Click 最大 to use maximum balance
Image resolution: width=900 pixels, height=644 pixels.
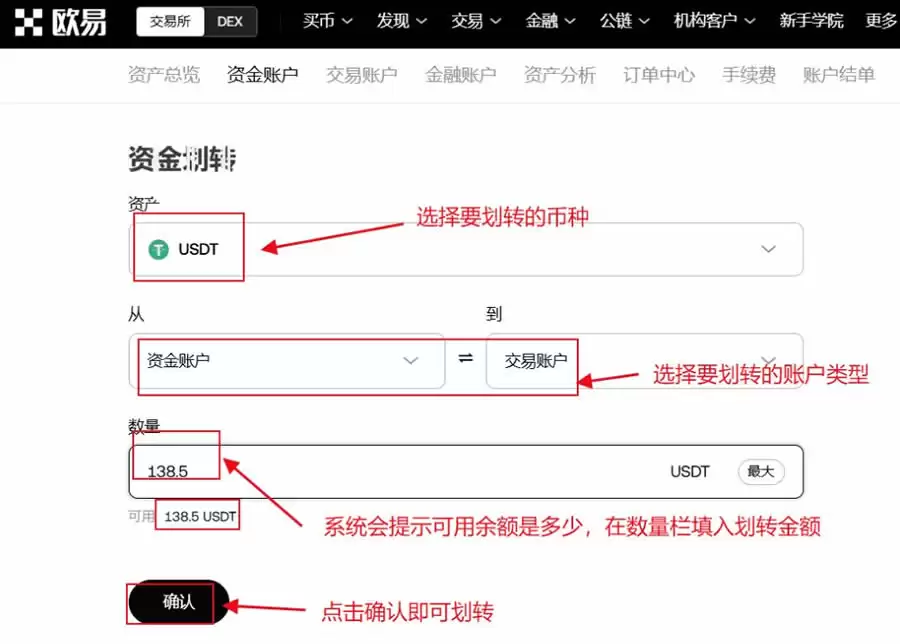tap(760, 471)
